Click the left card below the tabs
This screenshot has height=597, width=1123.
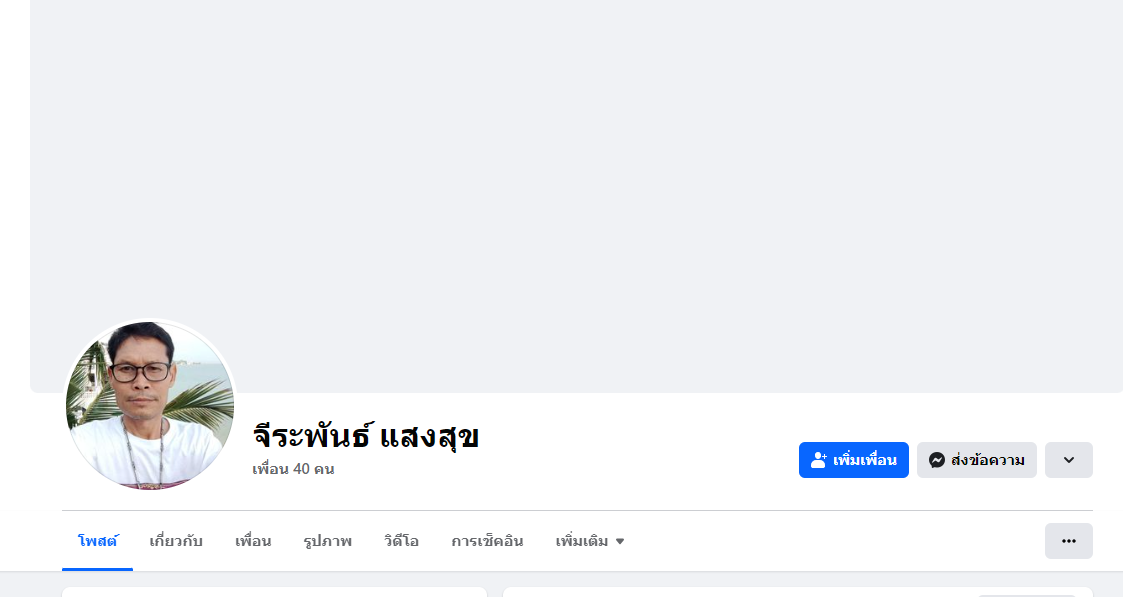[274, 592]
